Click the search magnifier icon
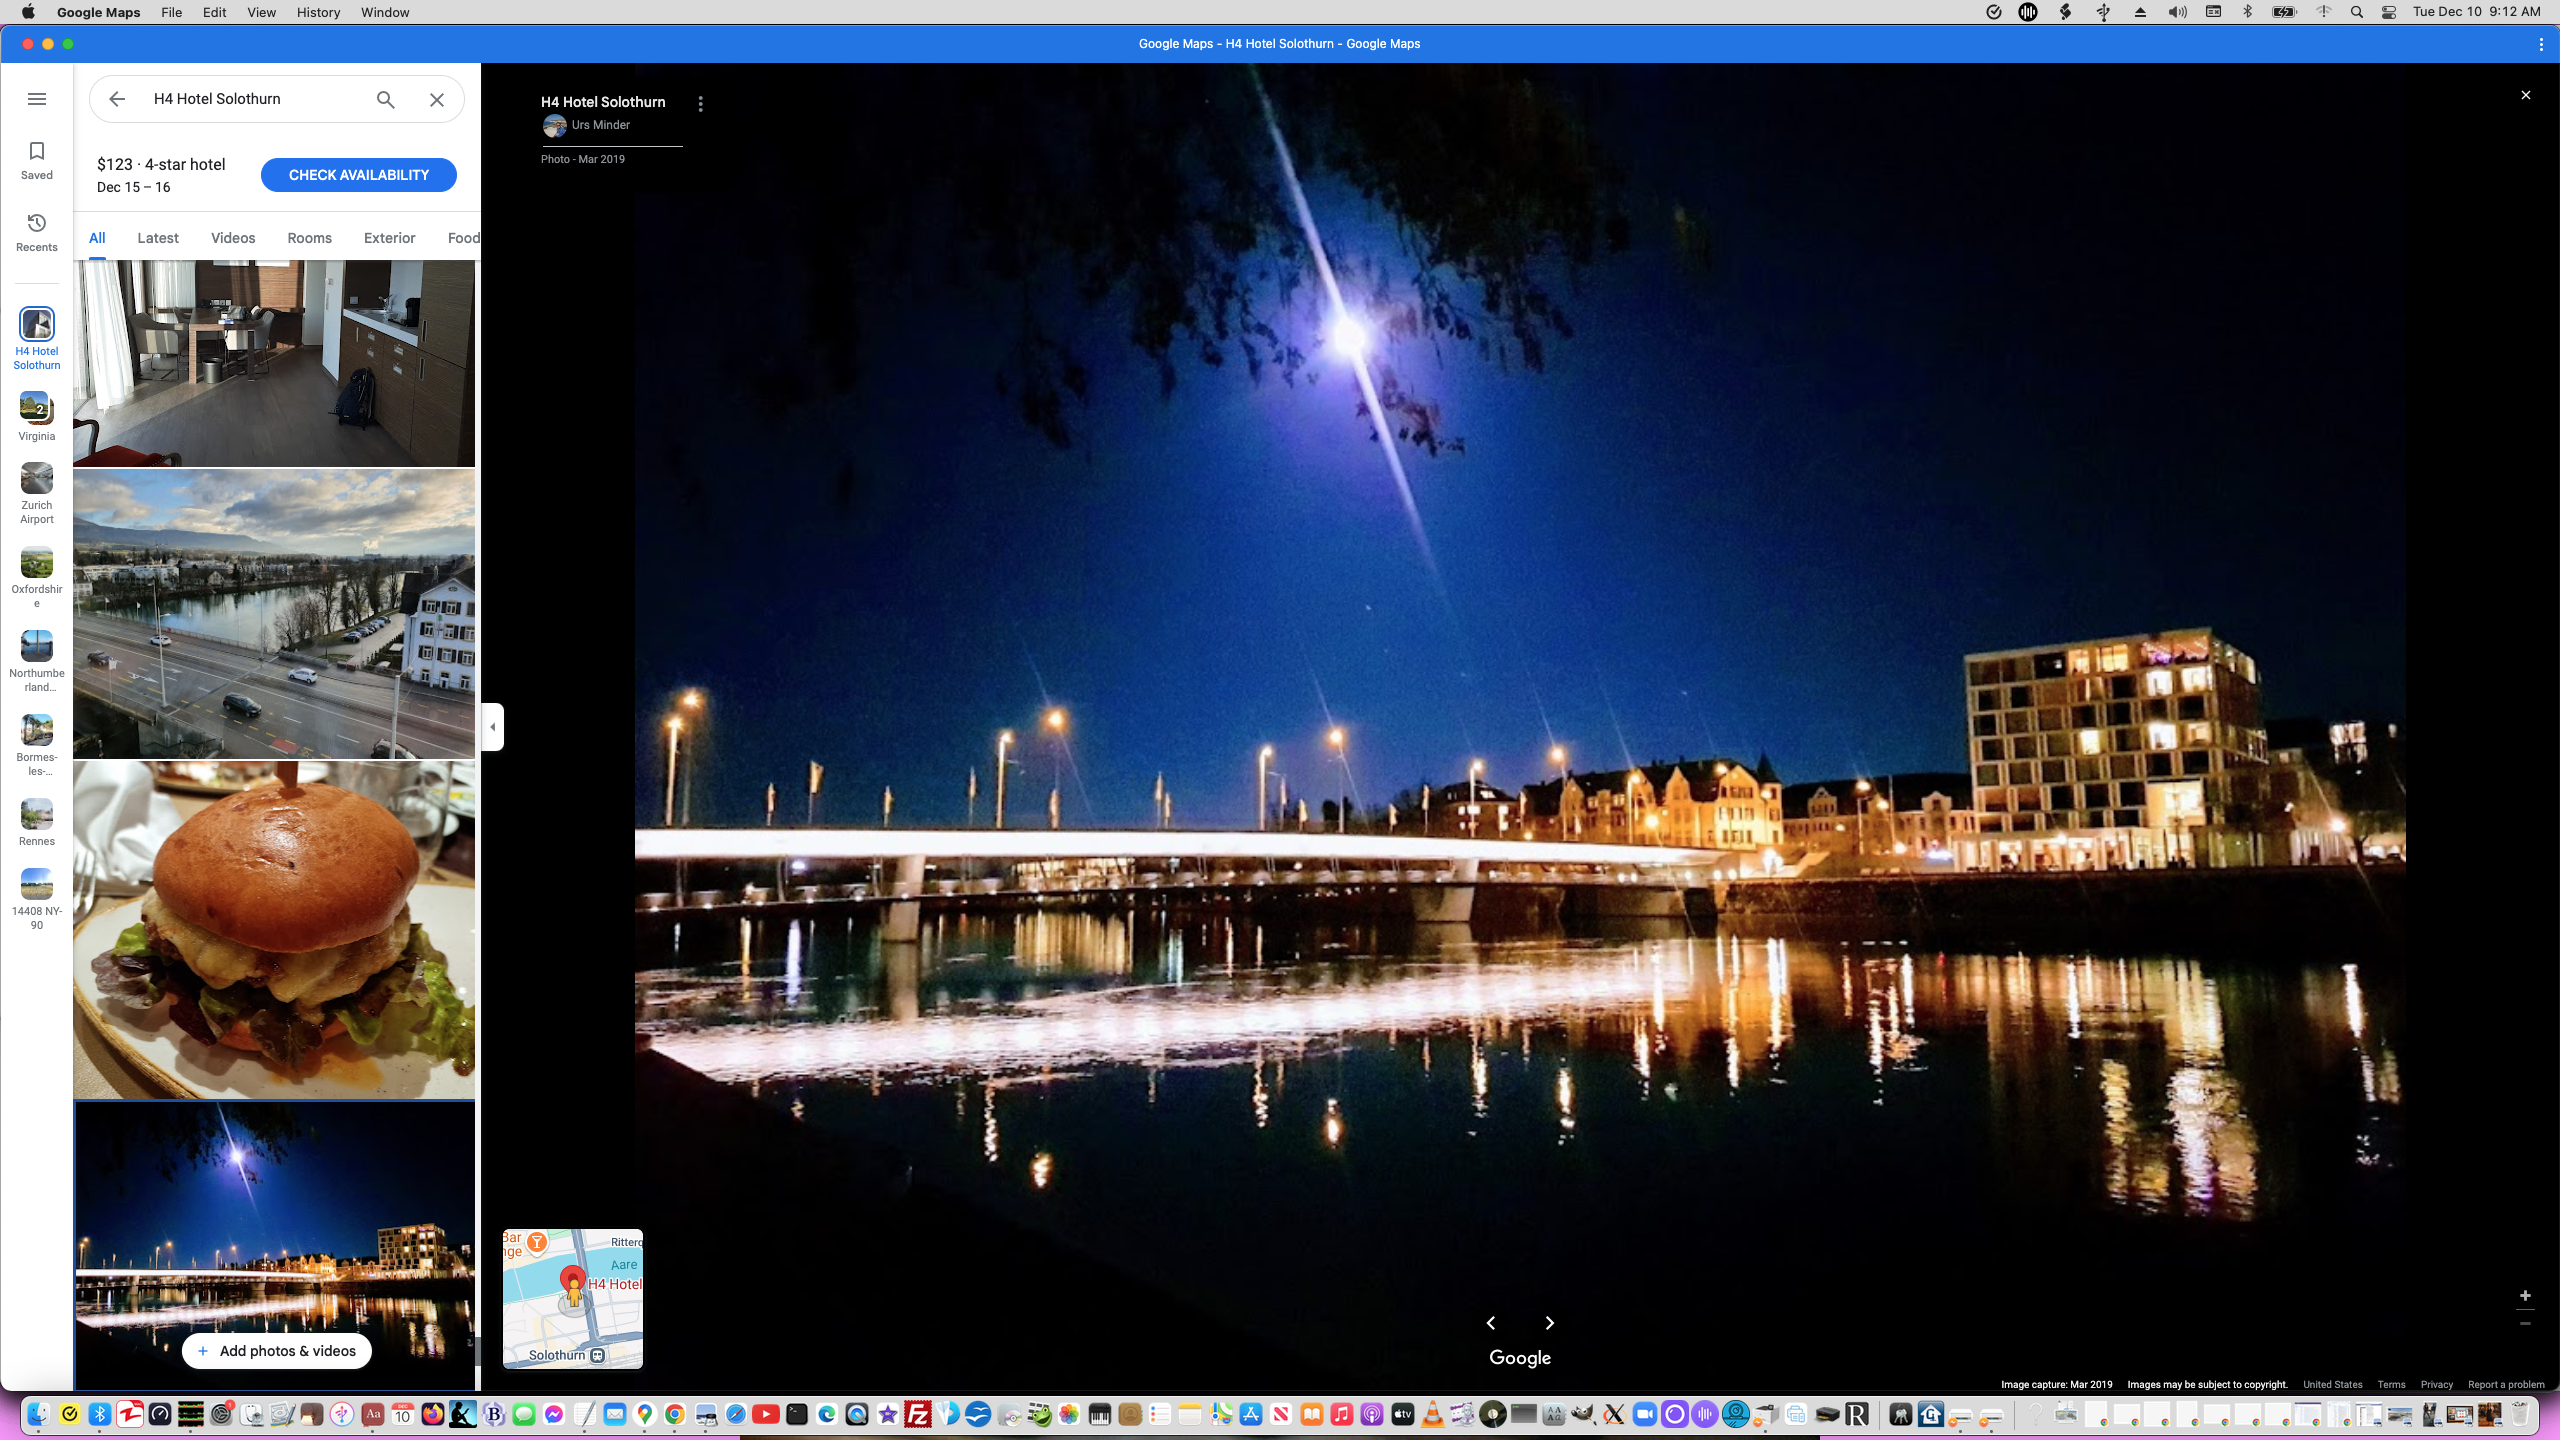Image resolution: width=2560 pixels, height=1440 pixels. (x=384, y=99)
